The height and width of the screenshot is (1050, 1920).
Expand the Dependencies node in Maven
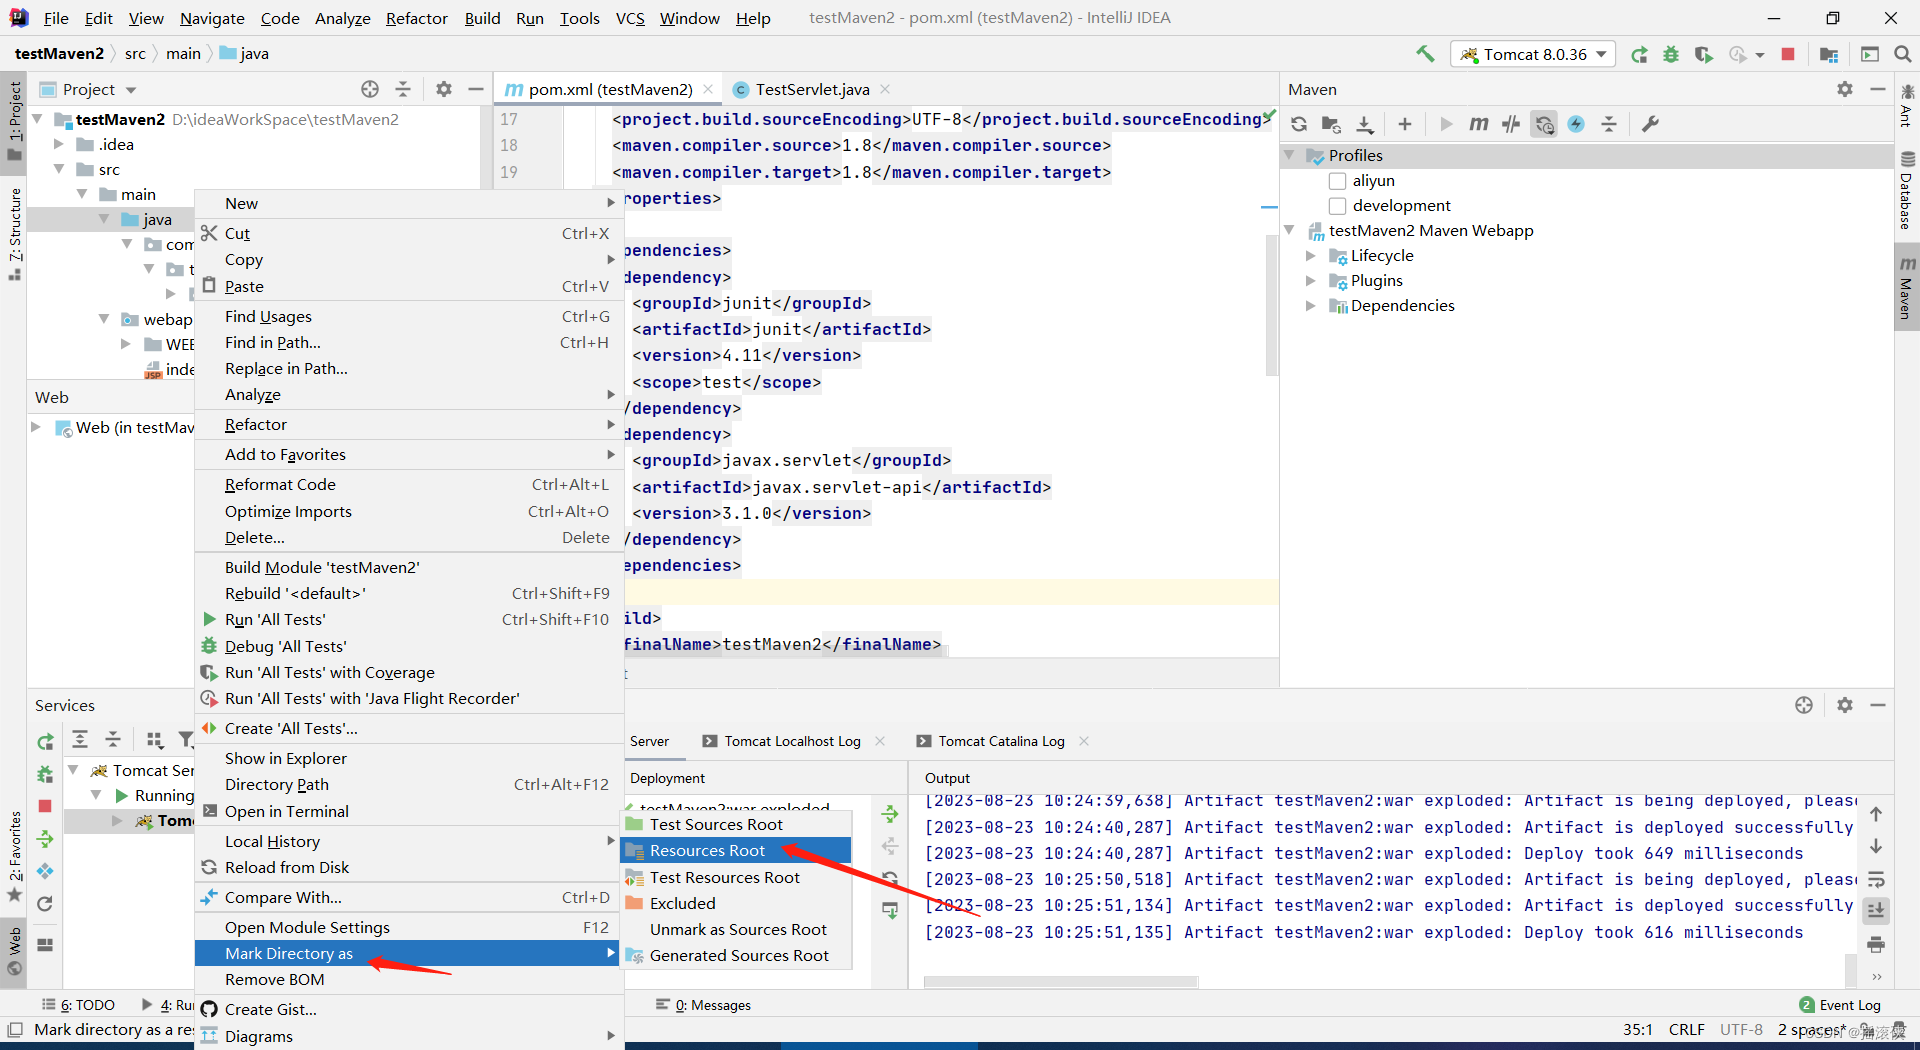point(1310,306)
